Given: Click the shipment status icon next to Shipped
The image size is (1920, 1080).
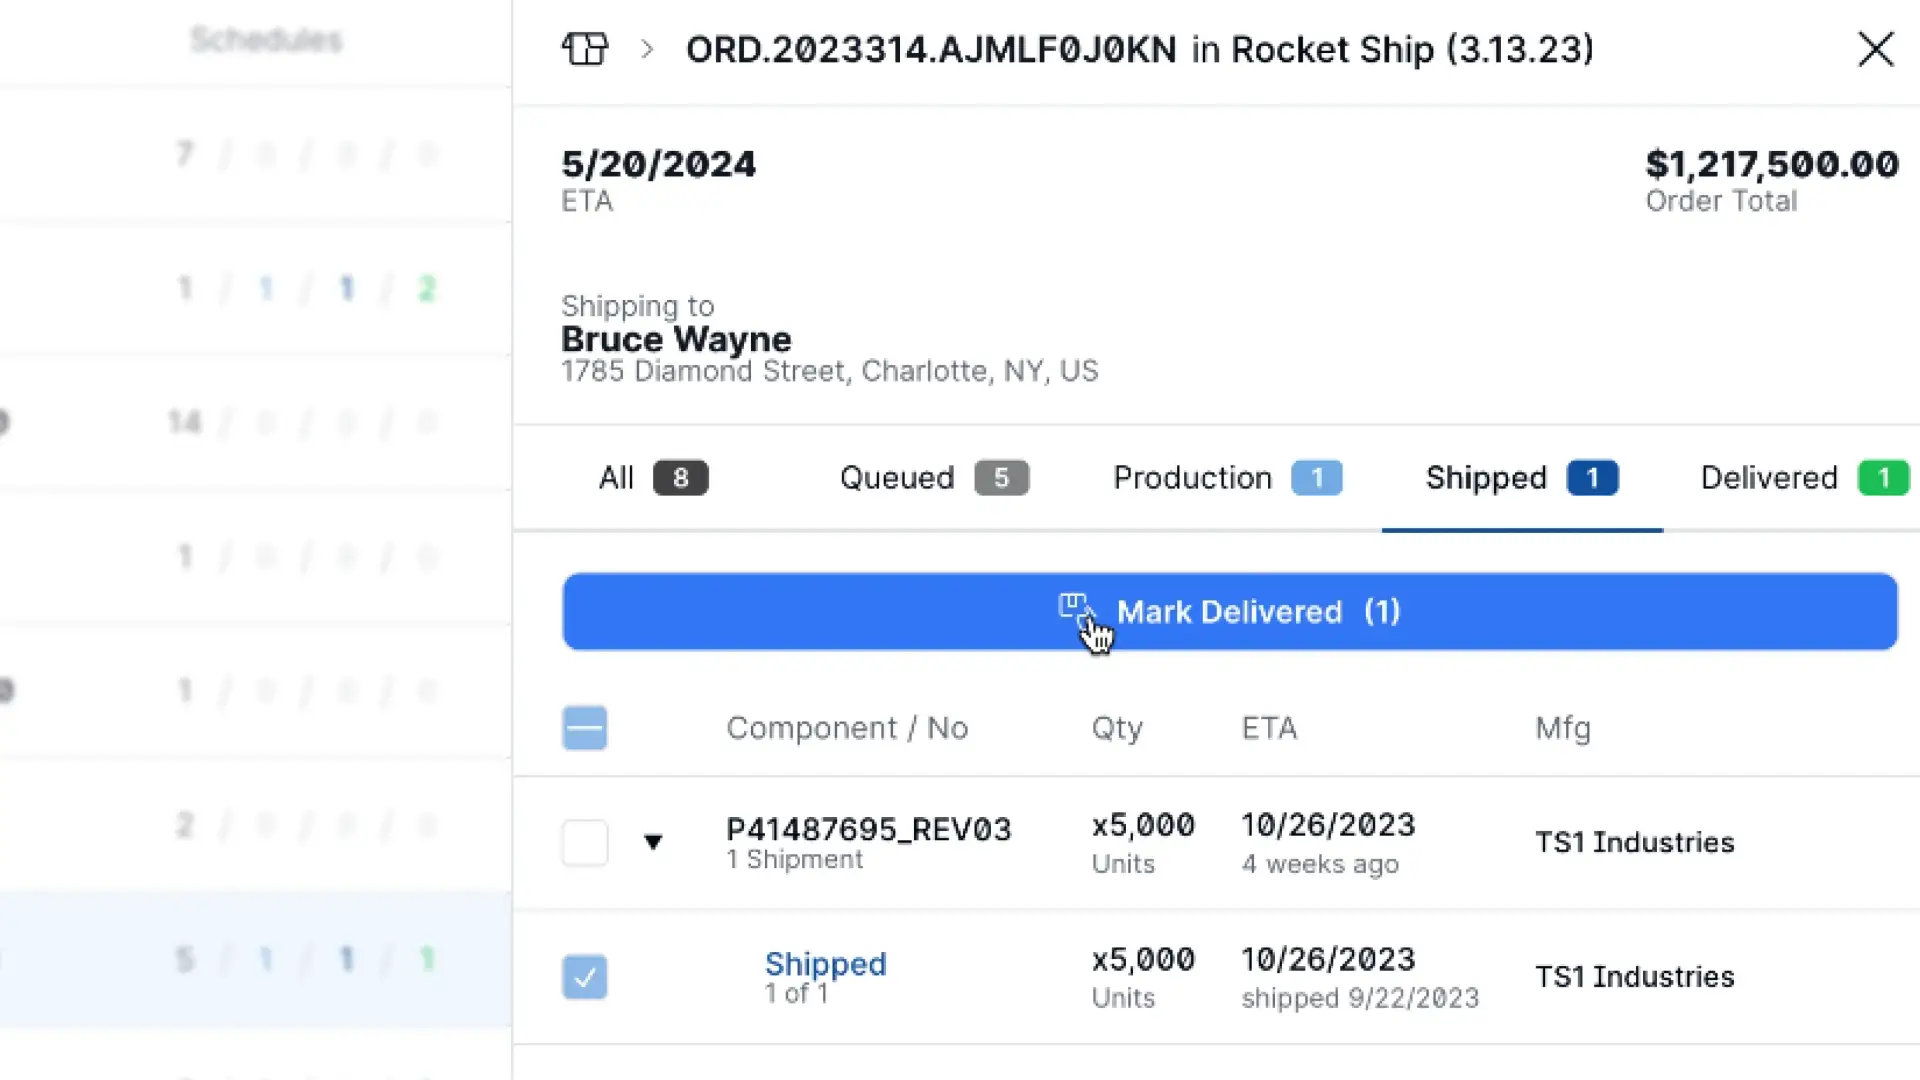Looking at the screenshot, I should pyautogui.click(x=587, y=976).
